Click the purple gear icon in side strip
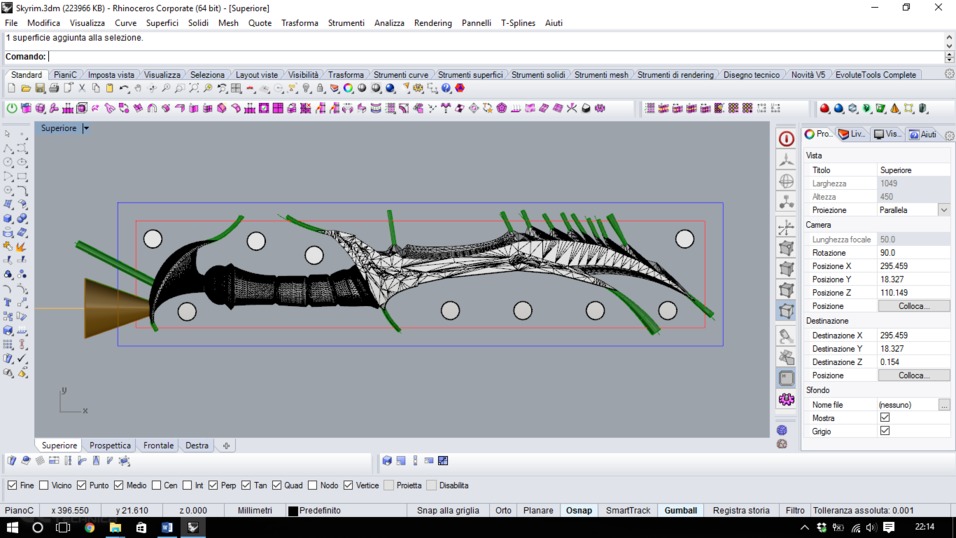 787,400
